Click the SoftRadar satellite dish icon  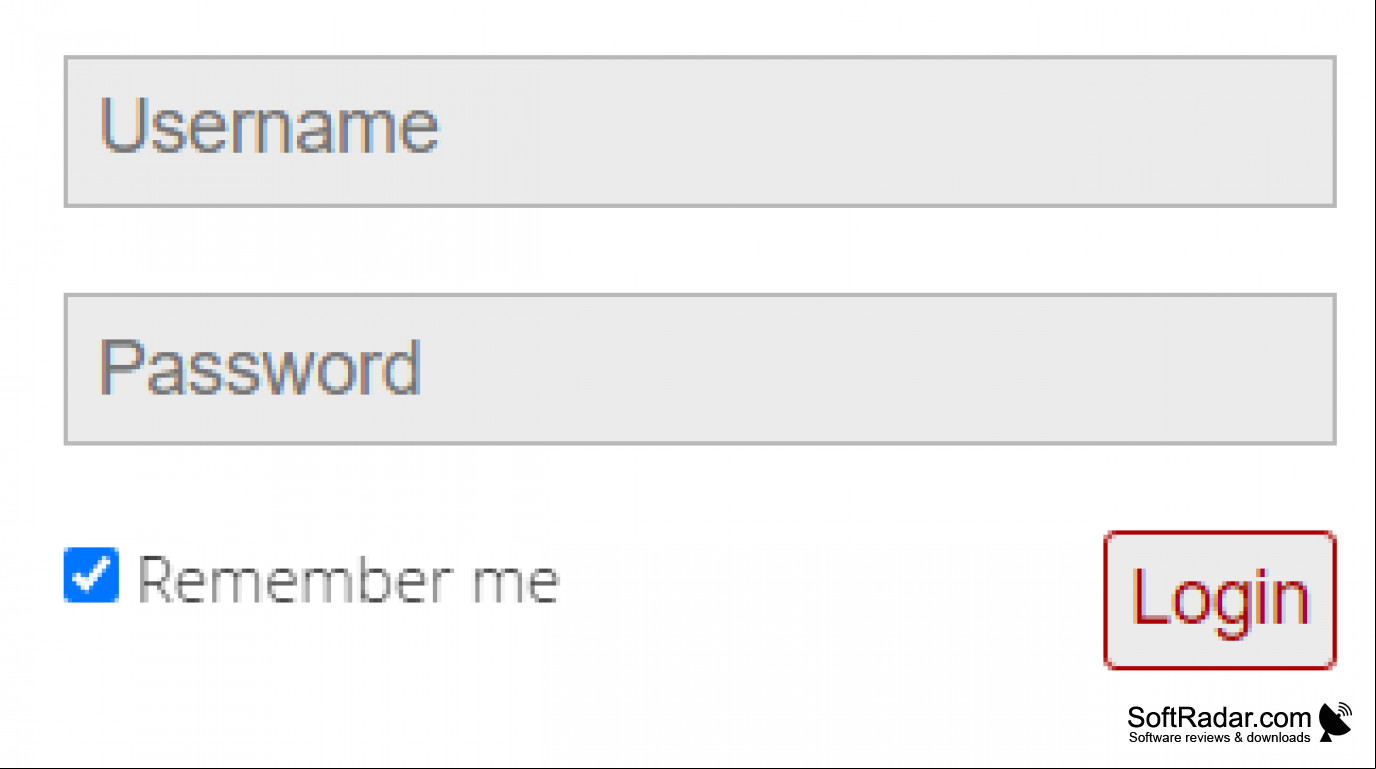[1335, 721]
